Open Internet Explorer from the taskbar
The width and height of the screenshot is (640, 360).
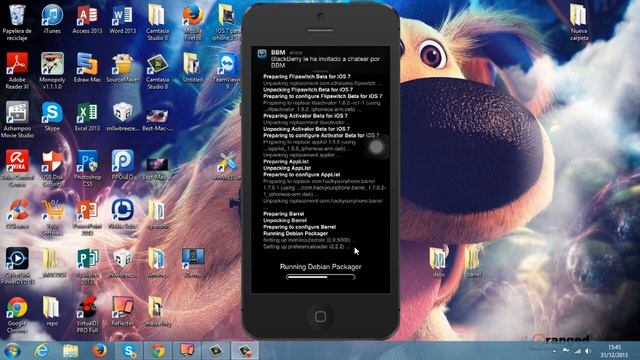click(41, 351)
